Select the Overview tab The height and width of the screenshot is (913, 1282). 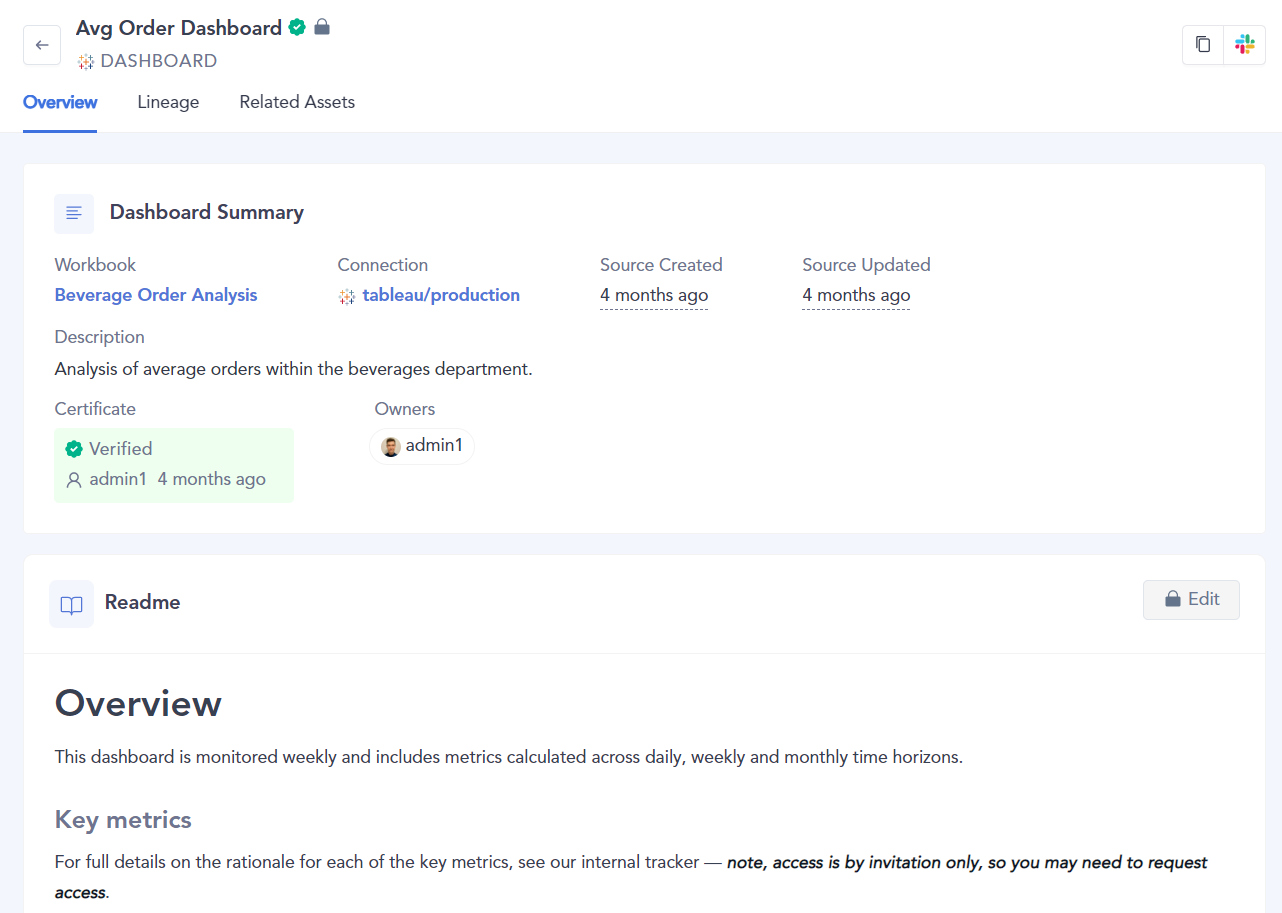(60, 102)
